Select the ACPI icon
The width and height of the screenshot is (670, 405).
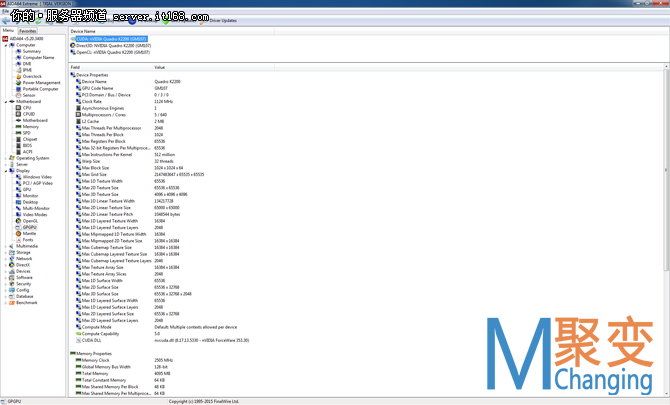point(18,152)
